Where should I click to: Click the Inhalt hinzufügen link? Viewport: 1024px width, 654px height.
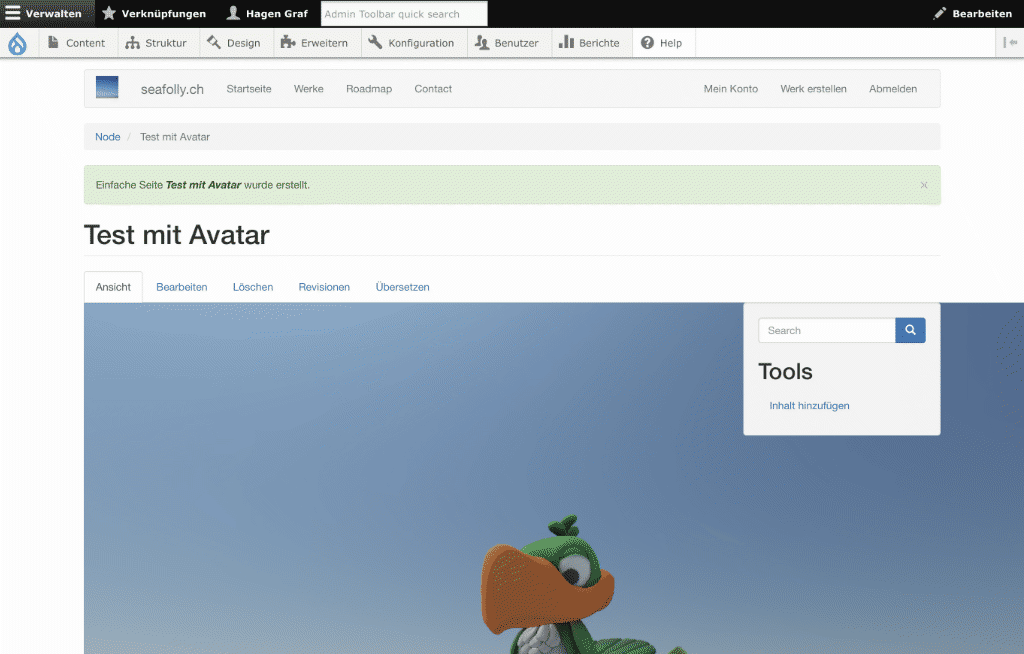click(x=809, y=406)
